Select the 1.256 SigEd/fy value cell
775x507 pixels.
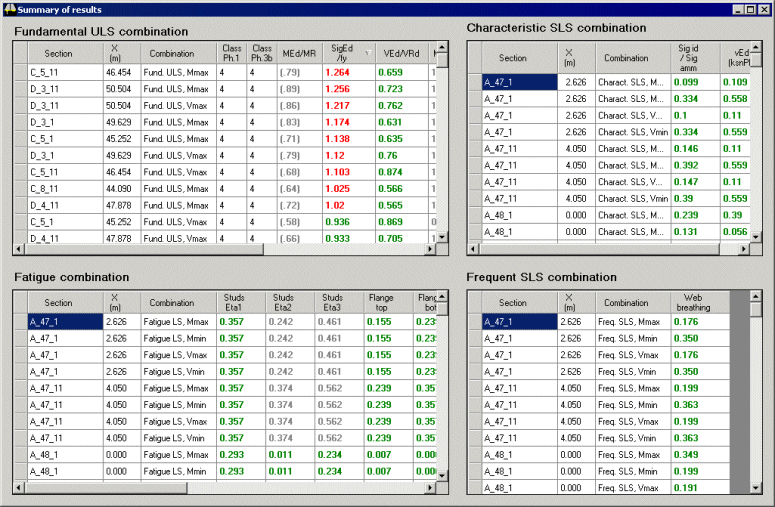347,89
